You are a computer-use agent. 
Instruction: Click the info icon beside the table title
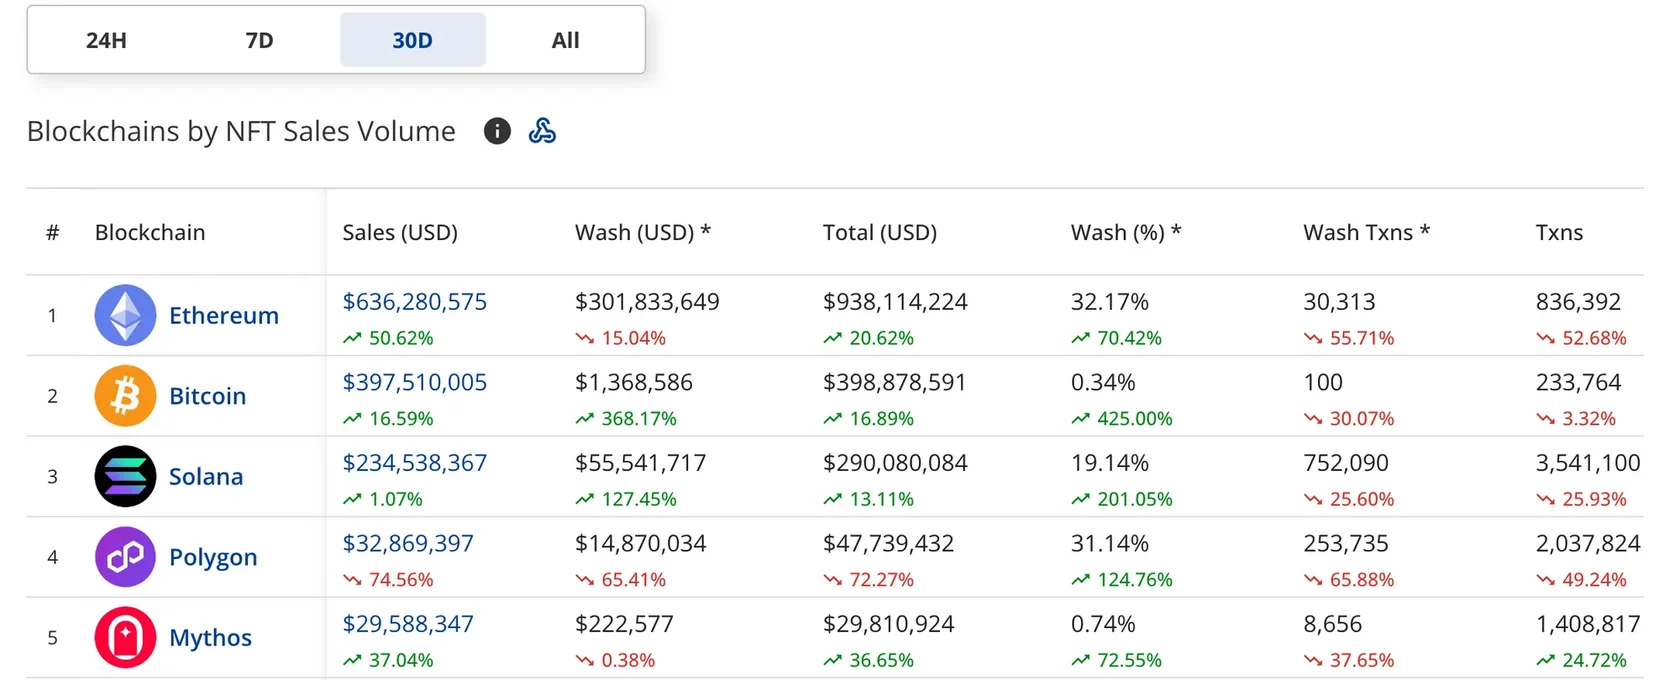coord(497,131)
